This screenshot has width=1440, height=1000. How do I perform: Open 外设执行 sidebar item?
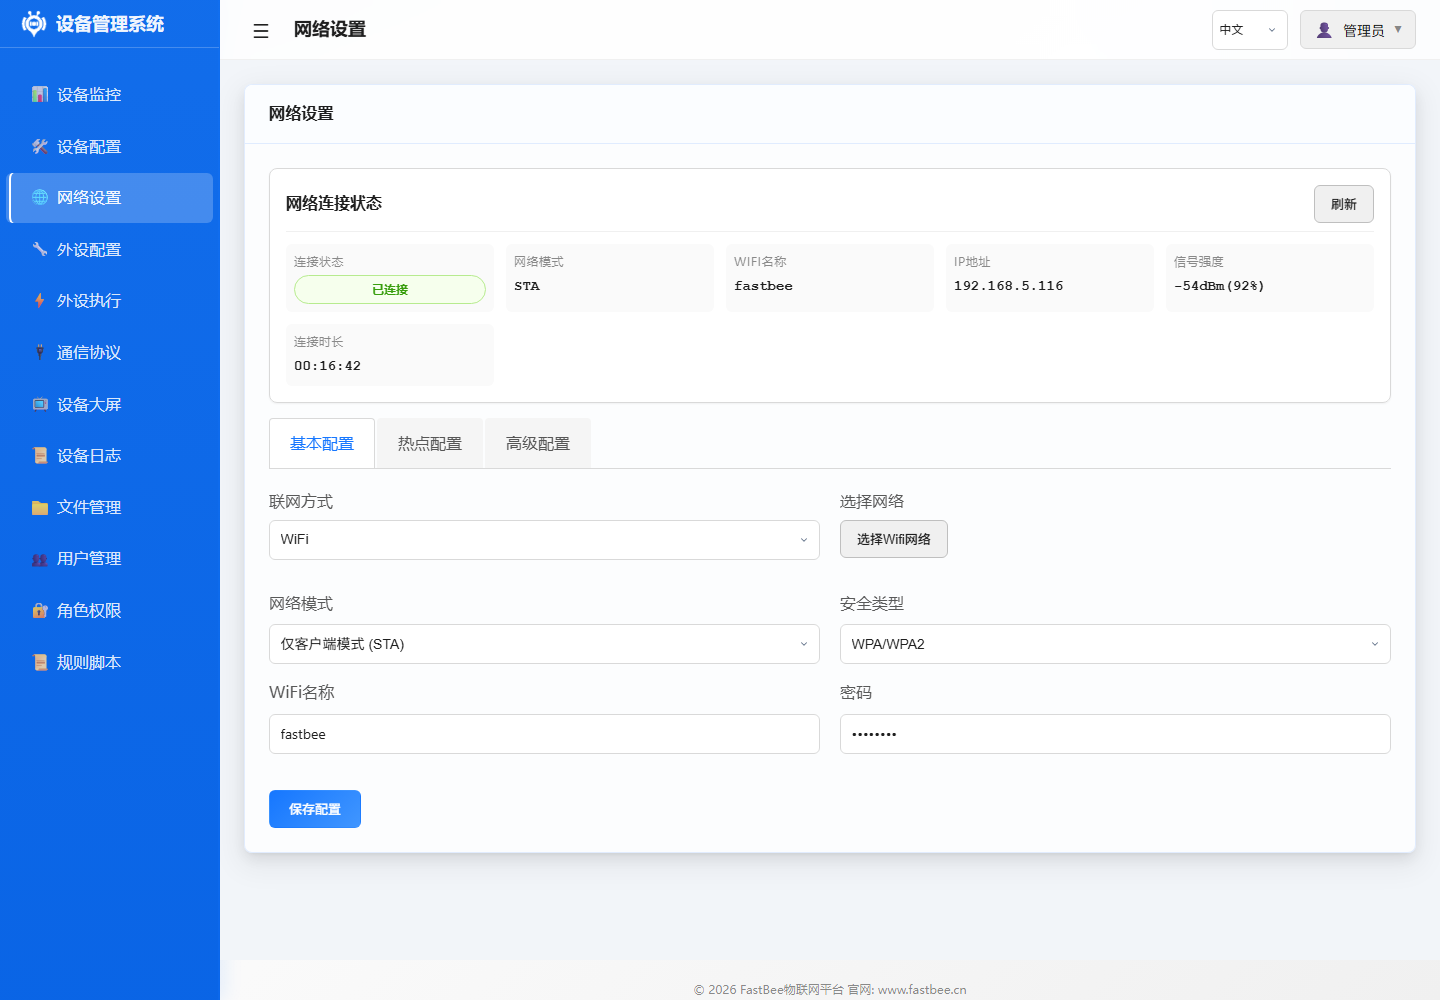pyautogui.click(x=110, y=301)
